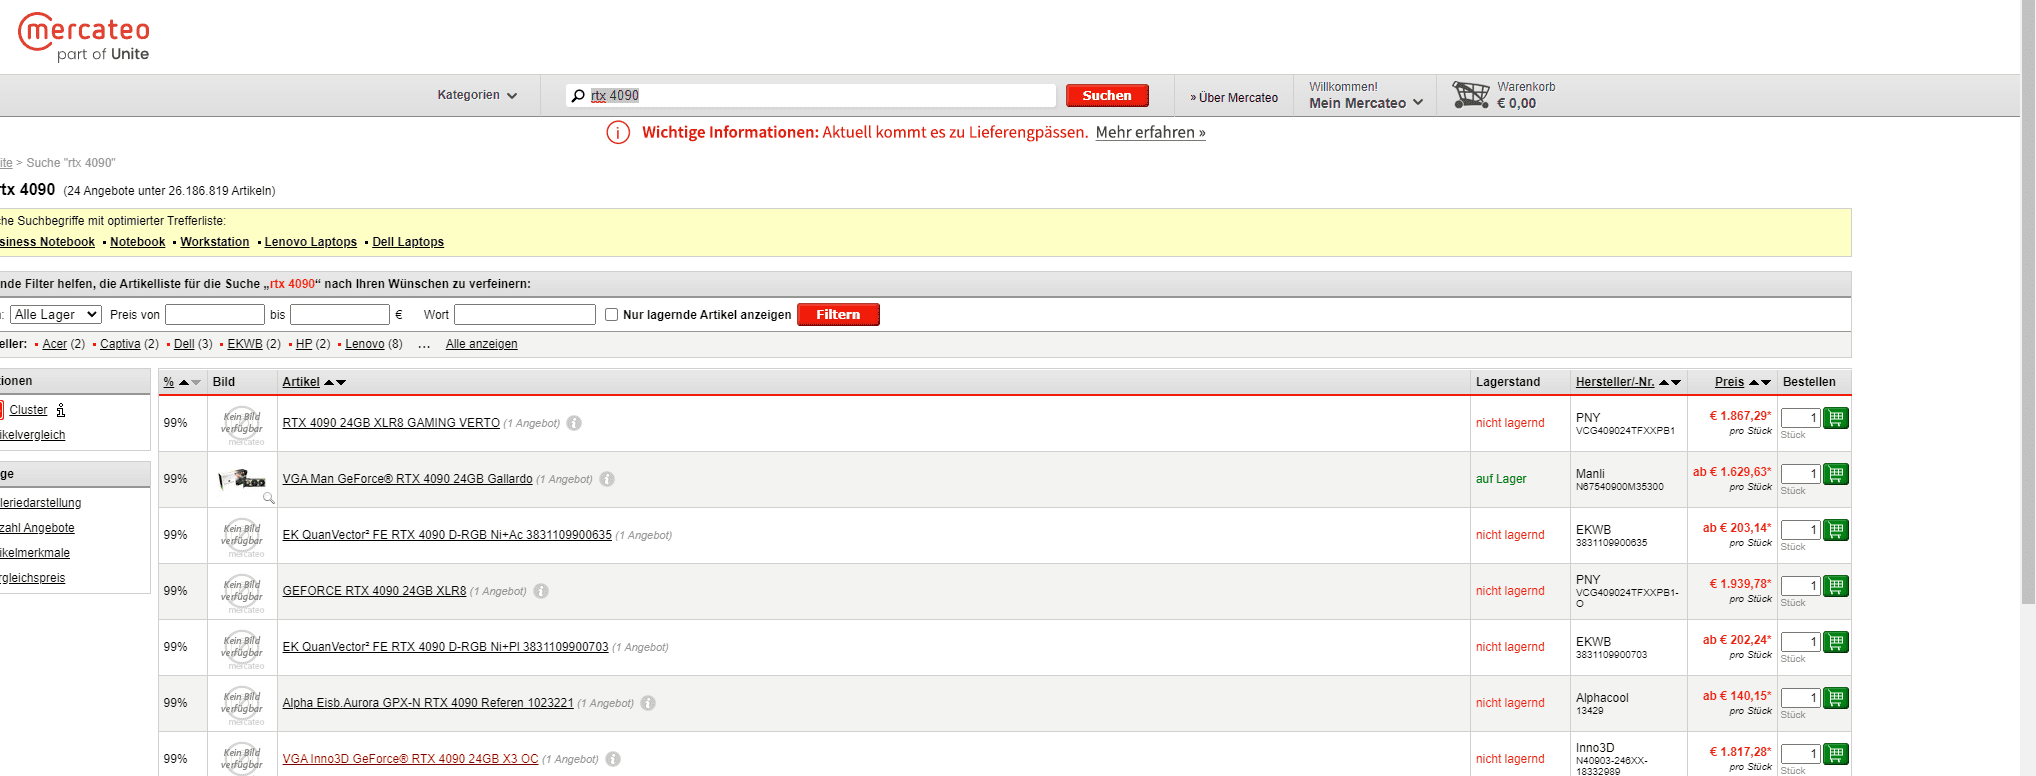Click the Filtern button
Screen dimensions: 2036x776
(838, 314)
